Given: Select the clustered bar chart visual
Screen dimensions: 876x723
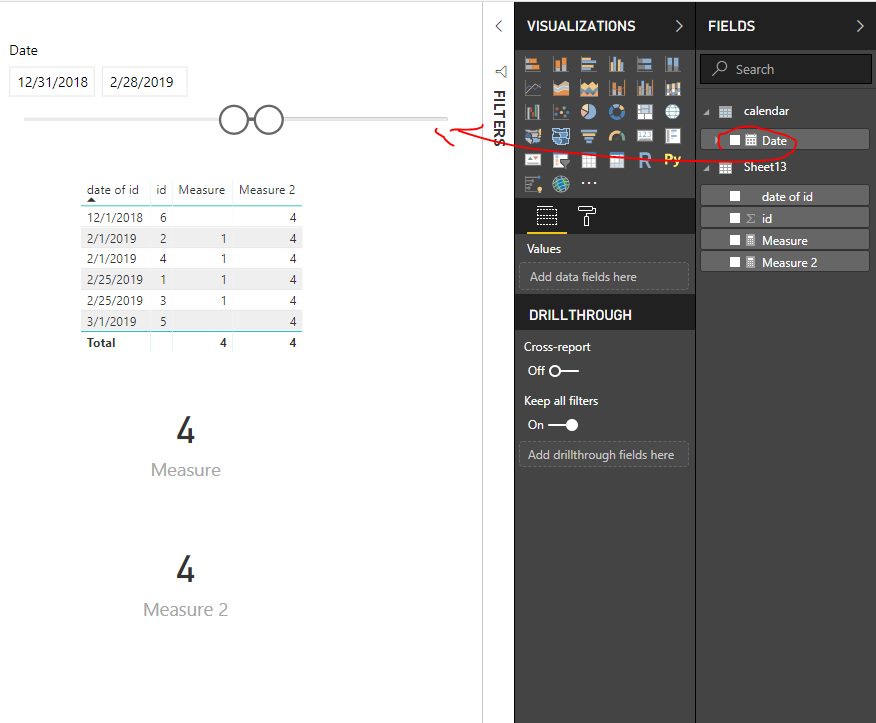Looking at the screenshot, I should pyautogui.click(x=588, y=65).
